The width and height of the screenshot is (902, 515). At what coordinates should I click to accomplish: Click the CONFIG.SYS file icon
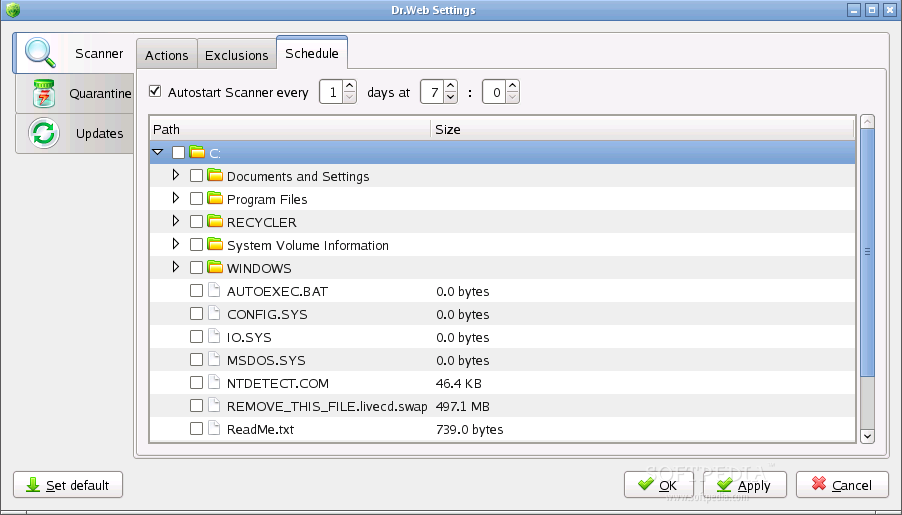point(214,313)
